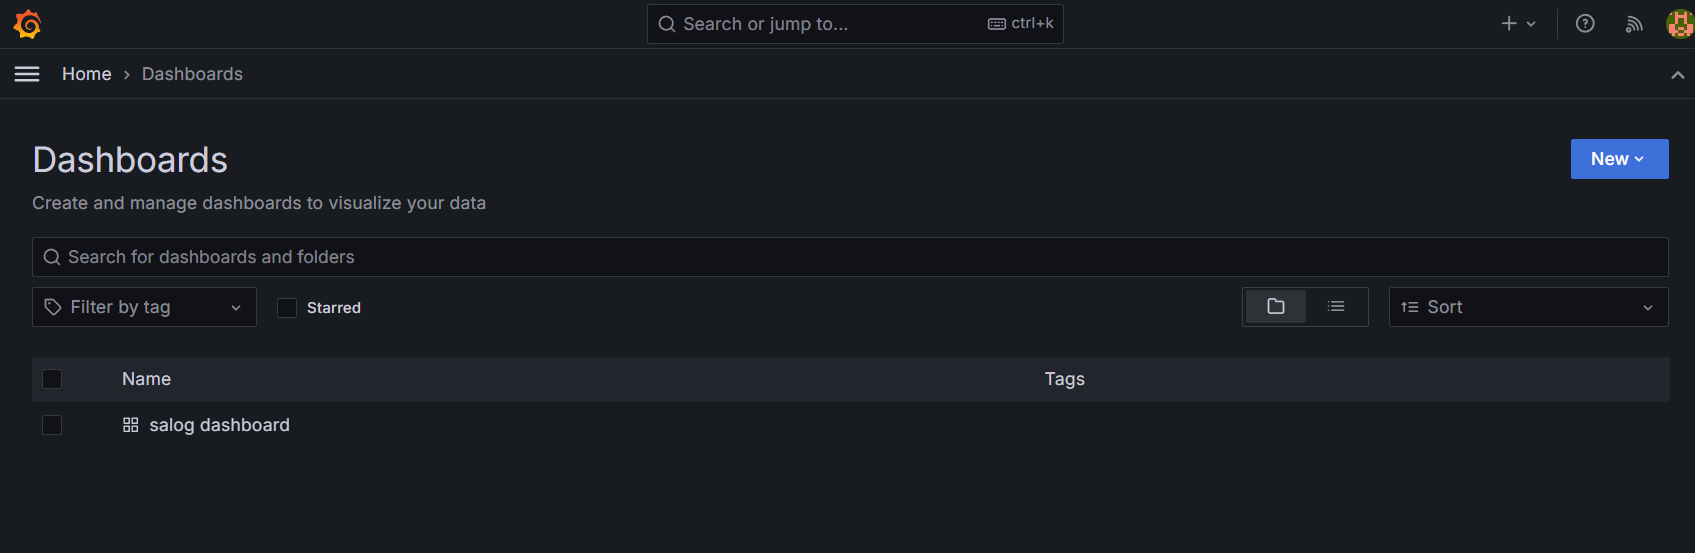Select the Dashboards breadcrumb
This screenshot has height=553, width=1695.
192,74
